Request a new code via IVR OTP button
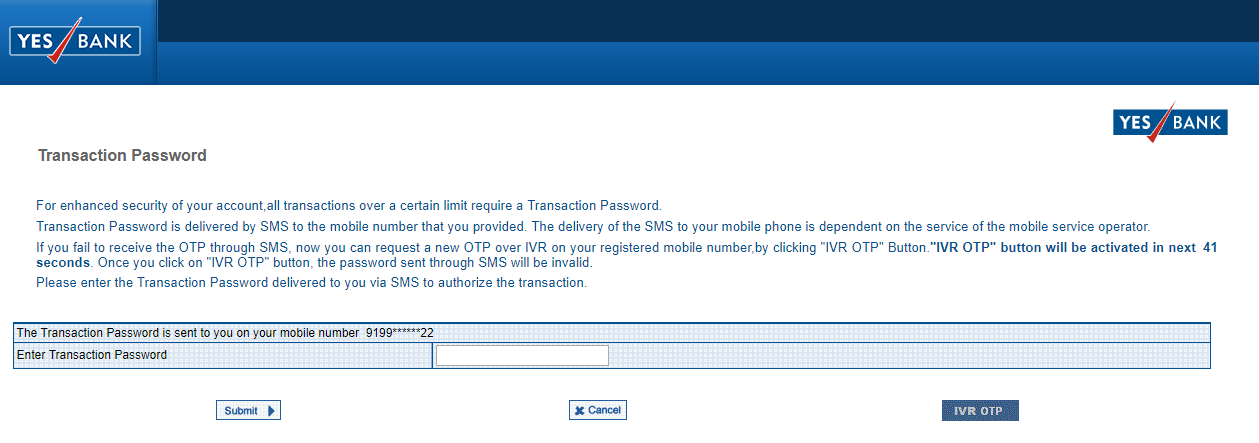 pos(979,411)
